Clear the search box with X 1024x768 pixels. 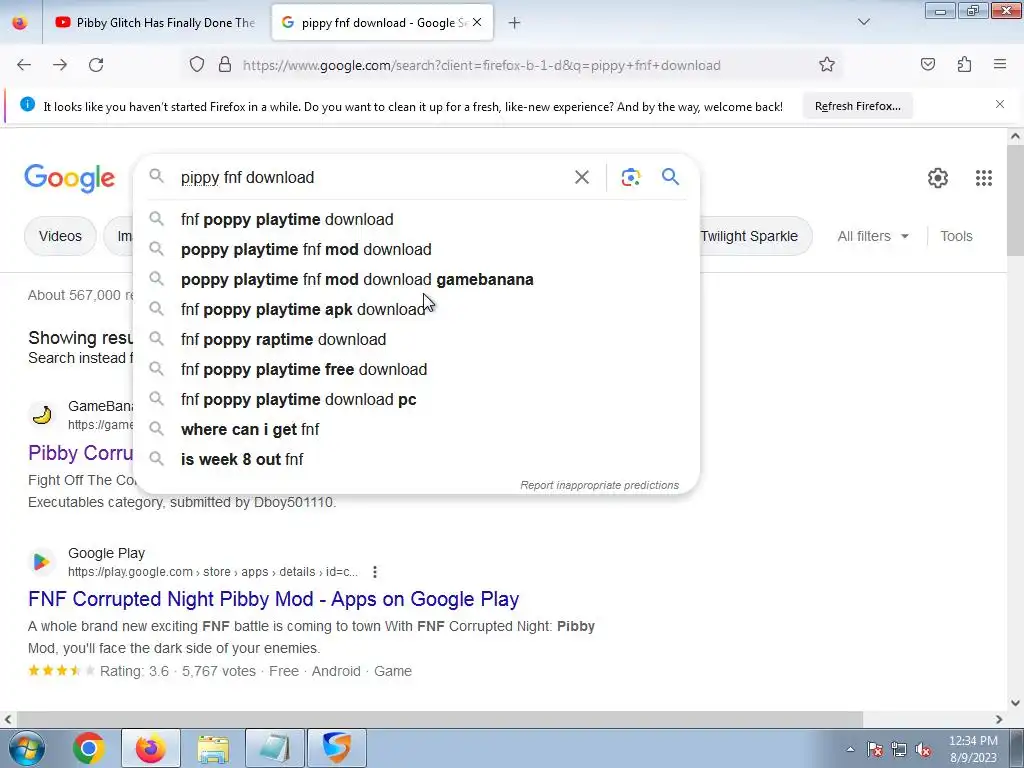(x=582, y=178)
